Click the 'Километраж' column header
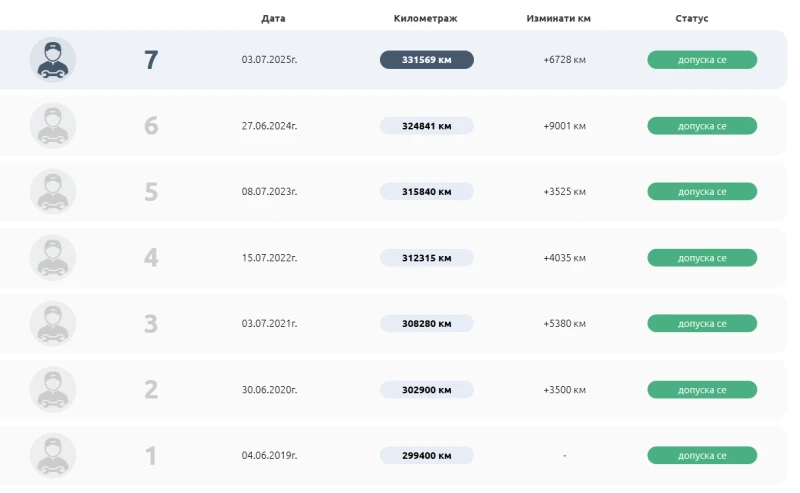Screen dimensions: 800x493 tap(427, 19)
